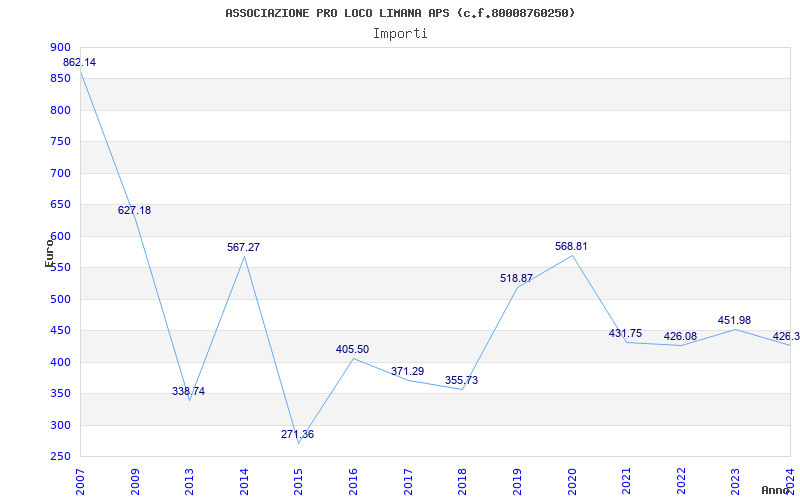Click the 2016 x-axis year label

pos(353,482)
